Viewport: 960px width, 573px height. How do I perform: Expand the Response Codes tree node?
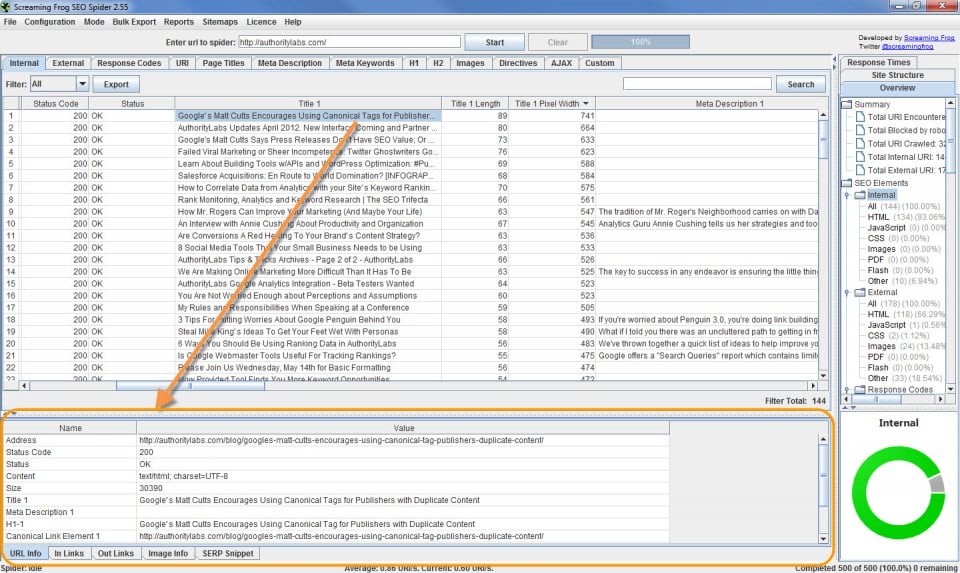point(847,389)
